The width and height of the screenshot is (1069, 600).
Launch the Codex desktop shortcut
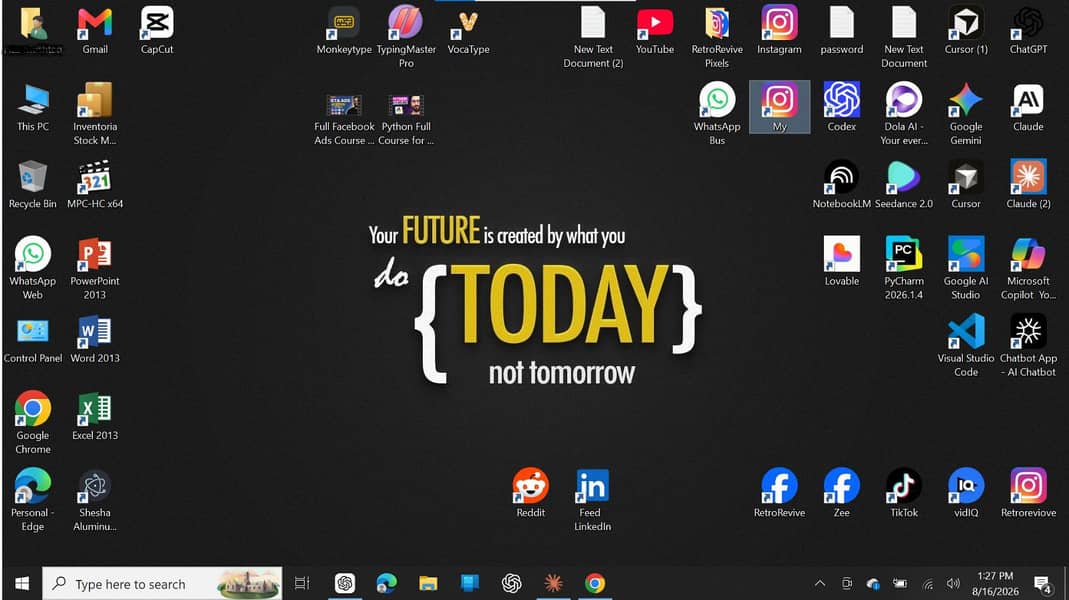(x=841, y=108)
